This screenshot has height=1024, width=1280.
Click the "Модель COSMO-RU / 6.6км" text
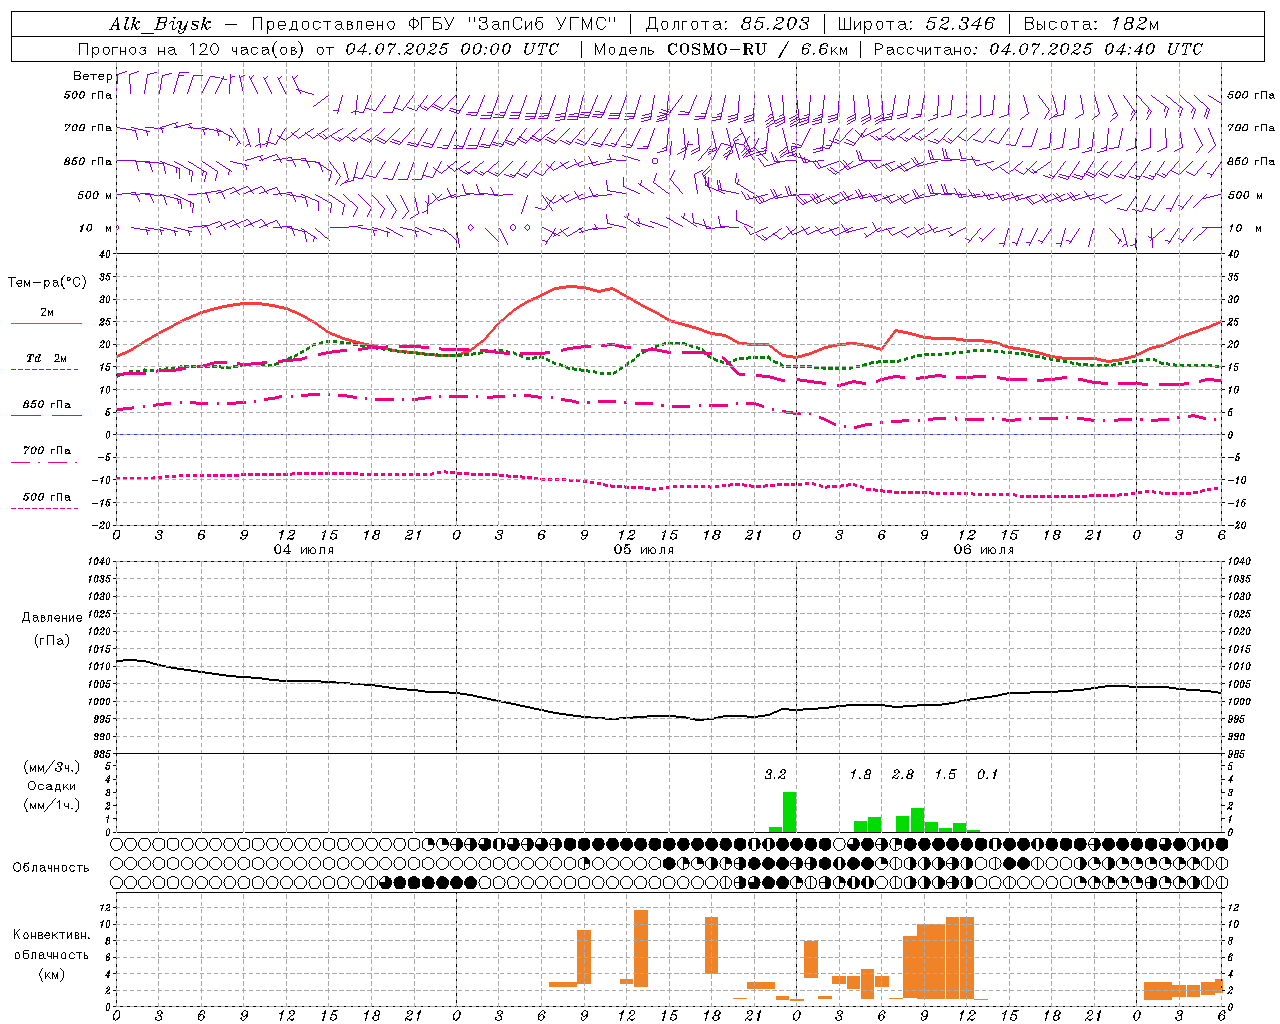click(x=721, y=49)
